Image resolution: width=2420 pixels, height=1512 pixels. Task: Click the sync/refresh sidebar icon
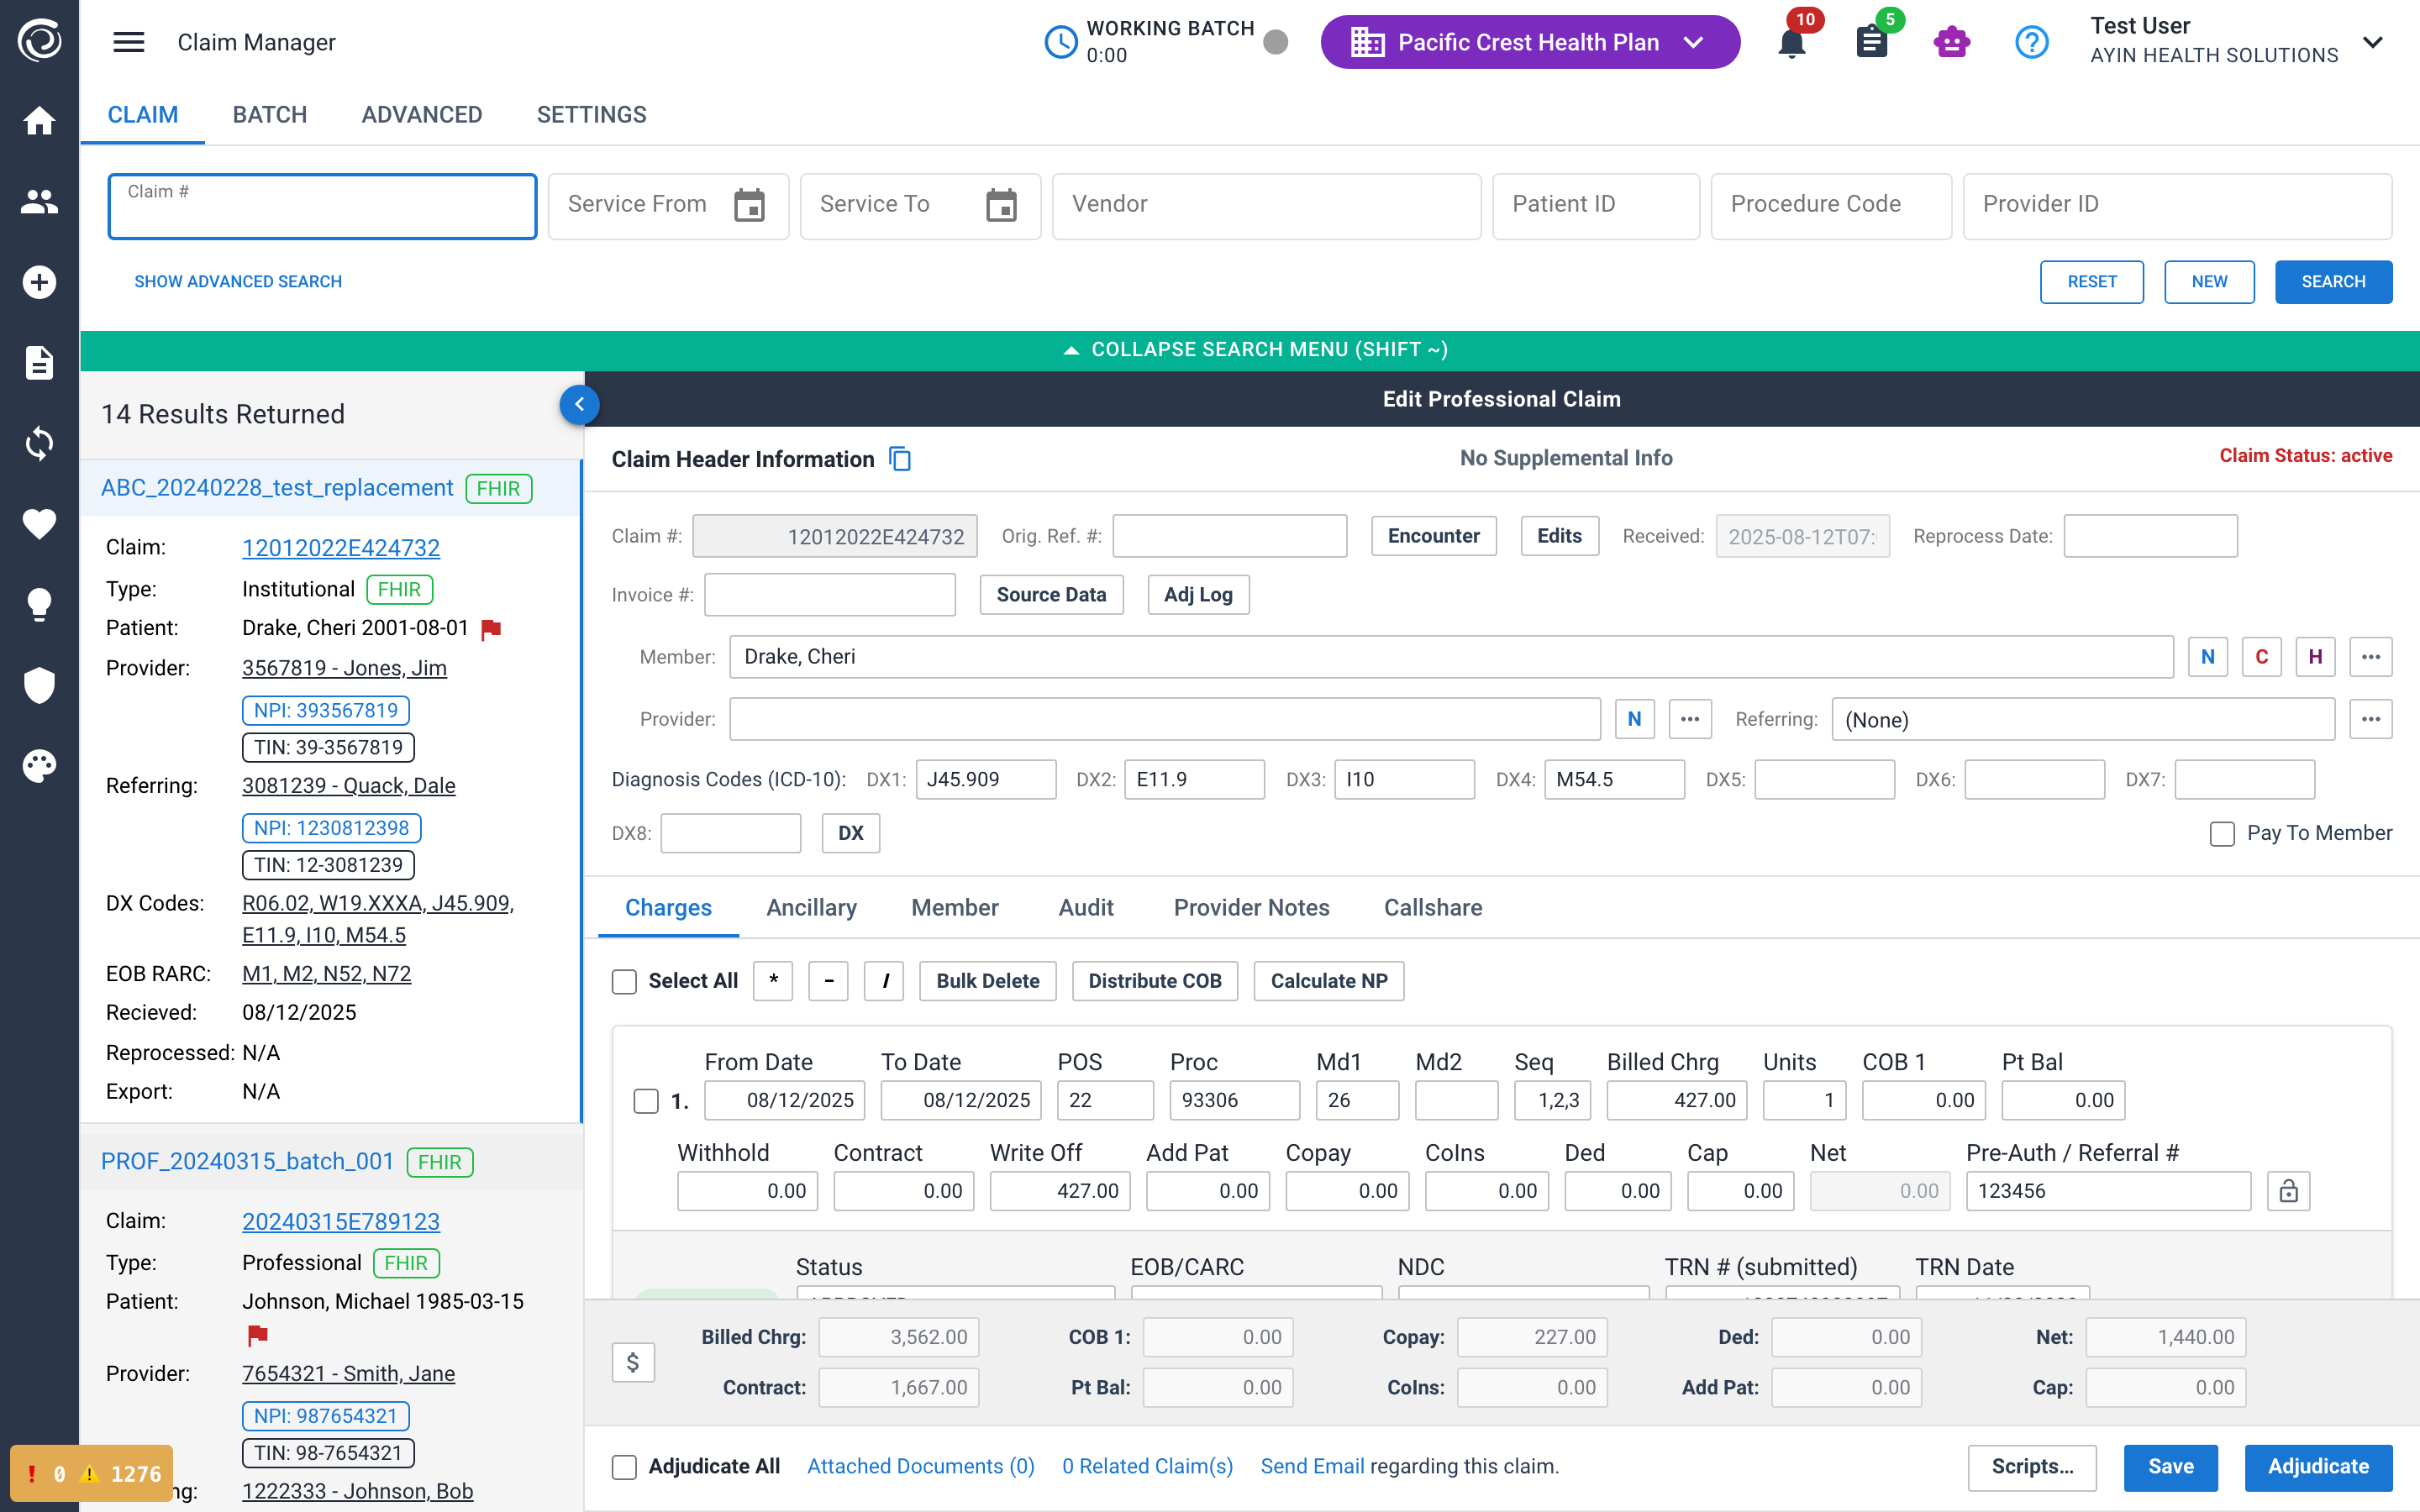coord(39,443)
